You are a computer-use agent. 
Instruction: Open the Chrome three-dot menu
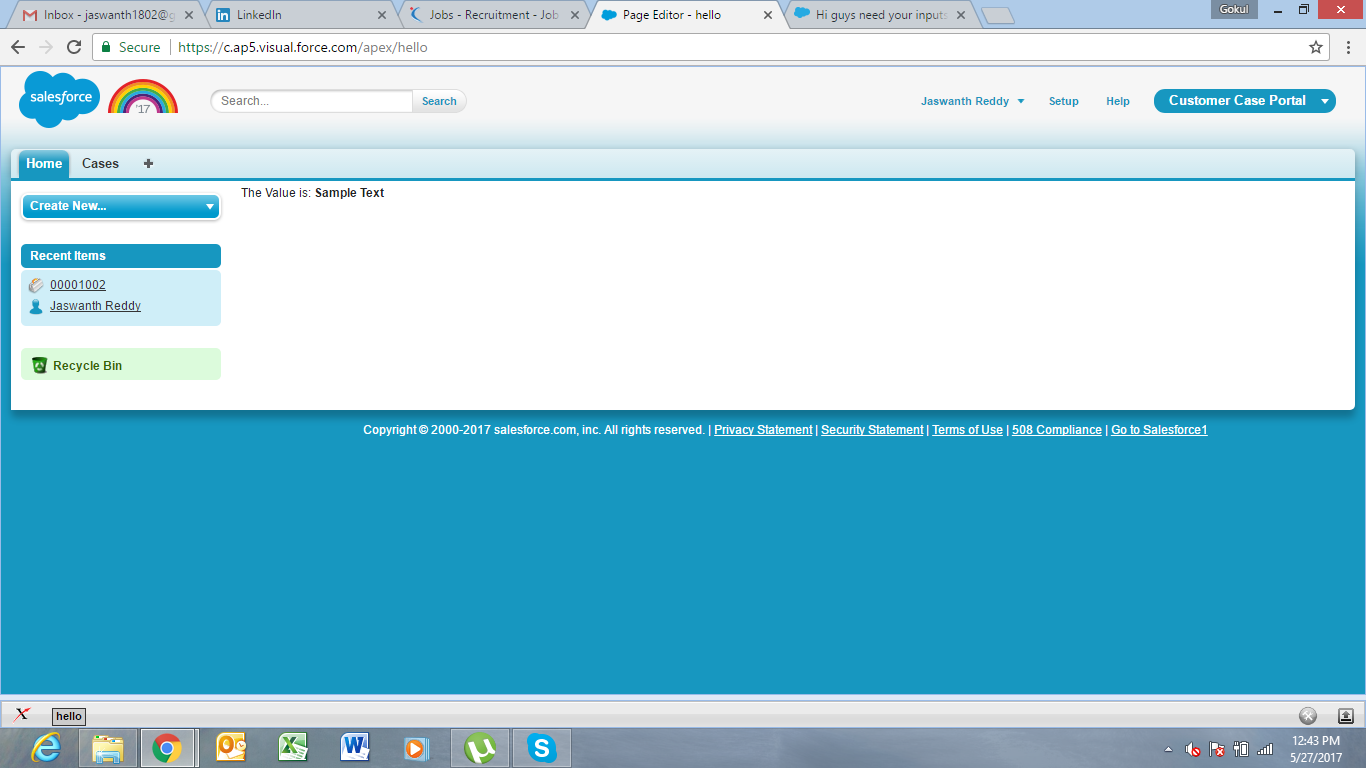(x=1348, y=47)
